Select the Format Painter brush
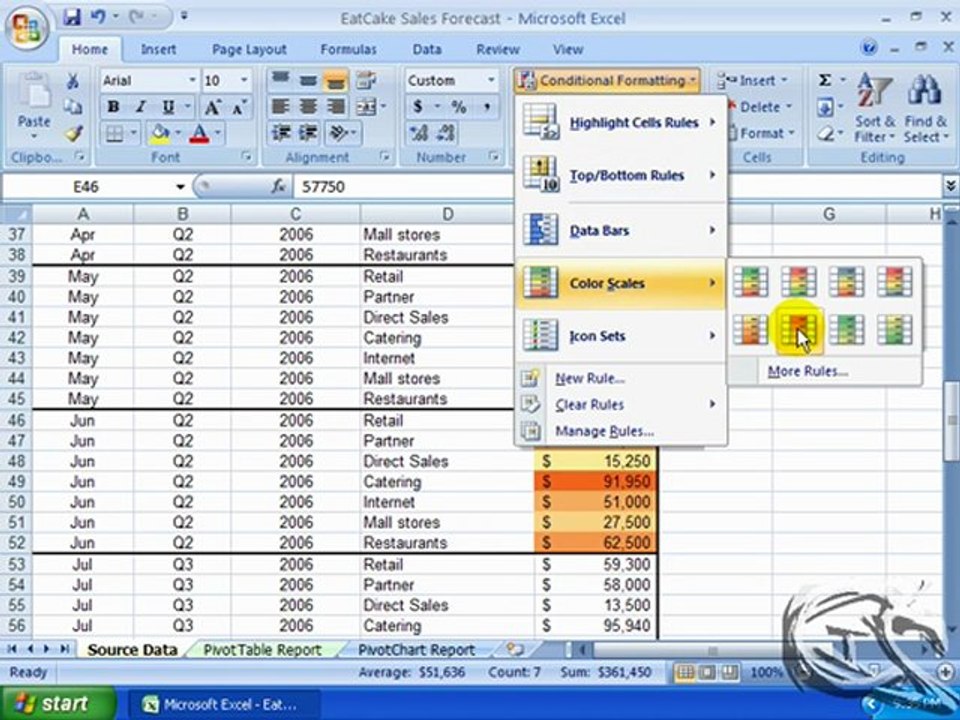 (x=73, y=133)
